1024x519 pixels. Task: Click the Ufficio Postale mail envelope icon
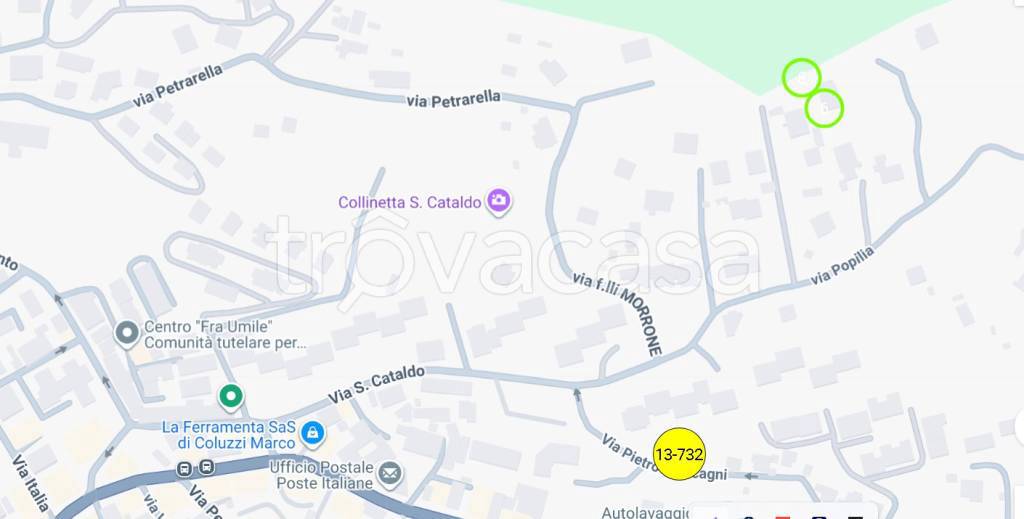coord(390,473)
